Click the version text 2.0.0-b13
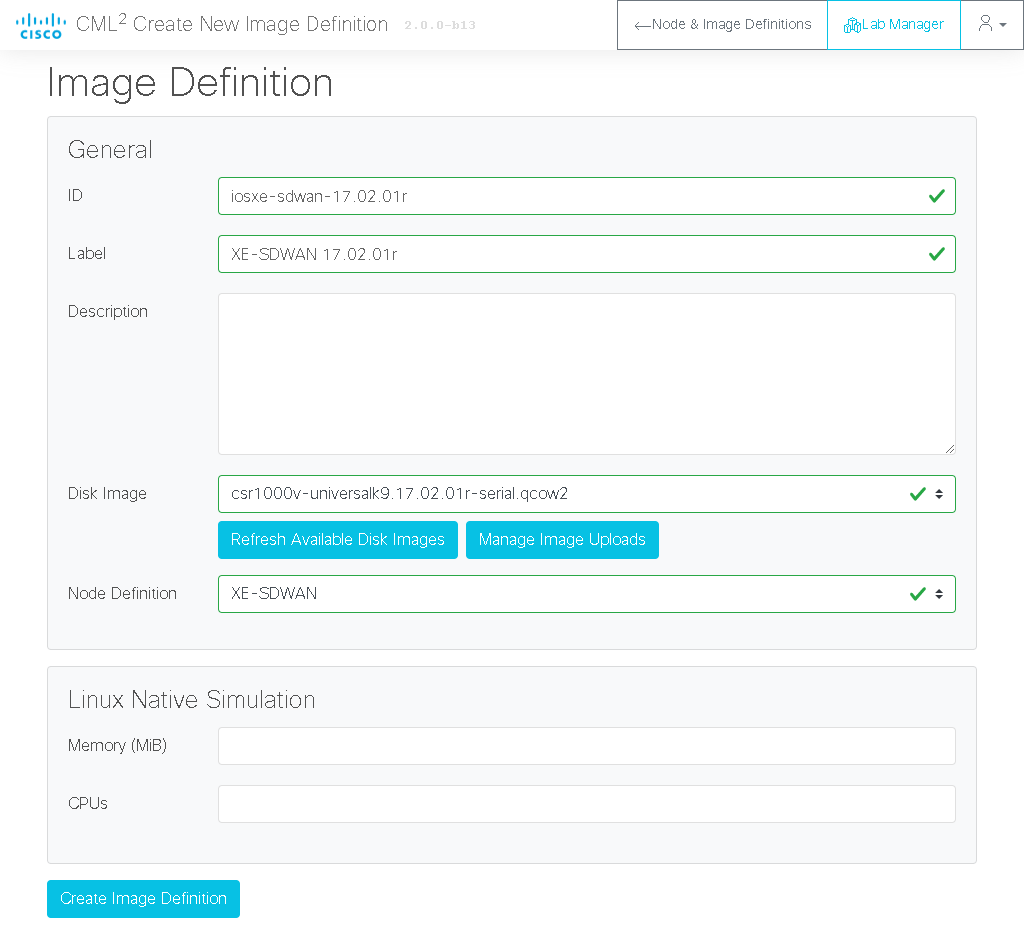The image size is (1024, 934). (x=440, y=25)
